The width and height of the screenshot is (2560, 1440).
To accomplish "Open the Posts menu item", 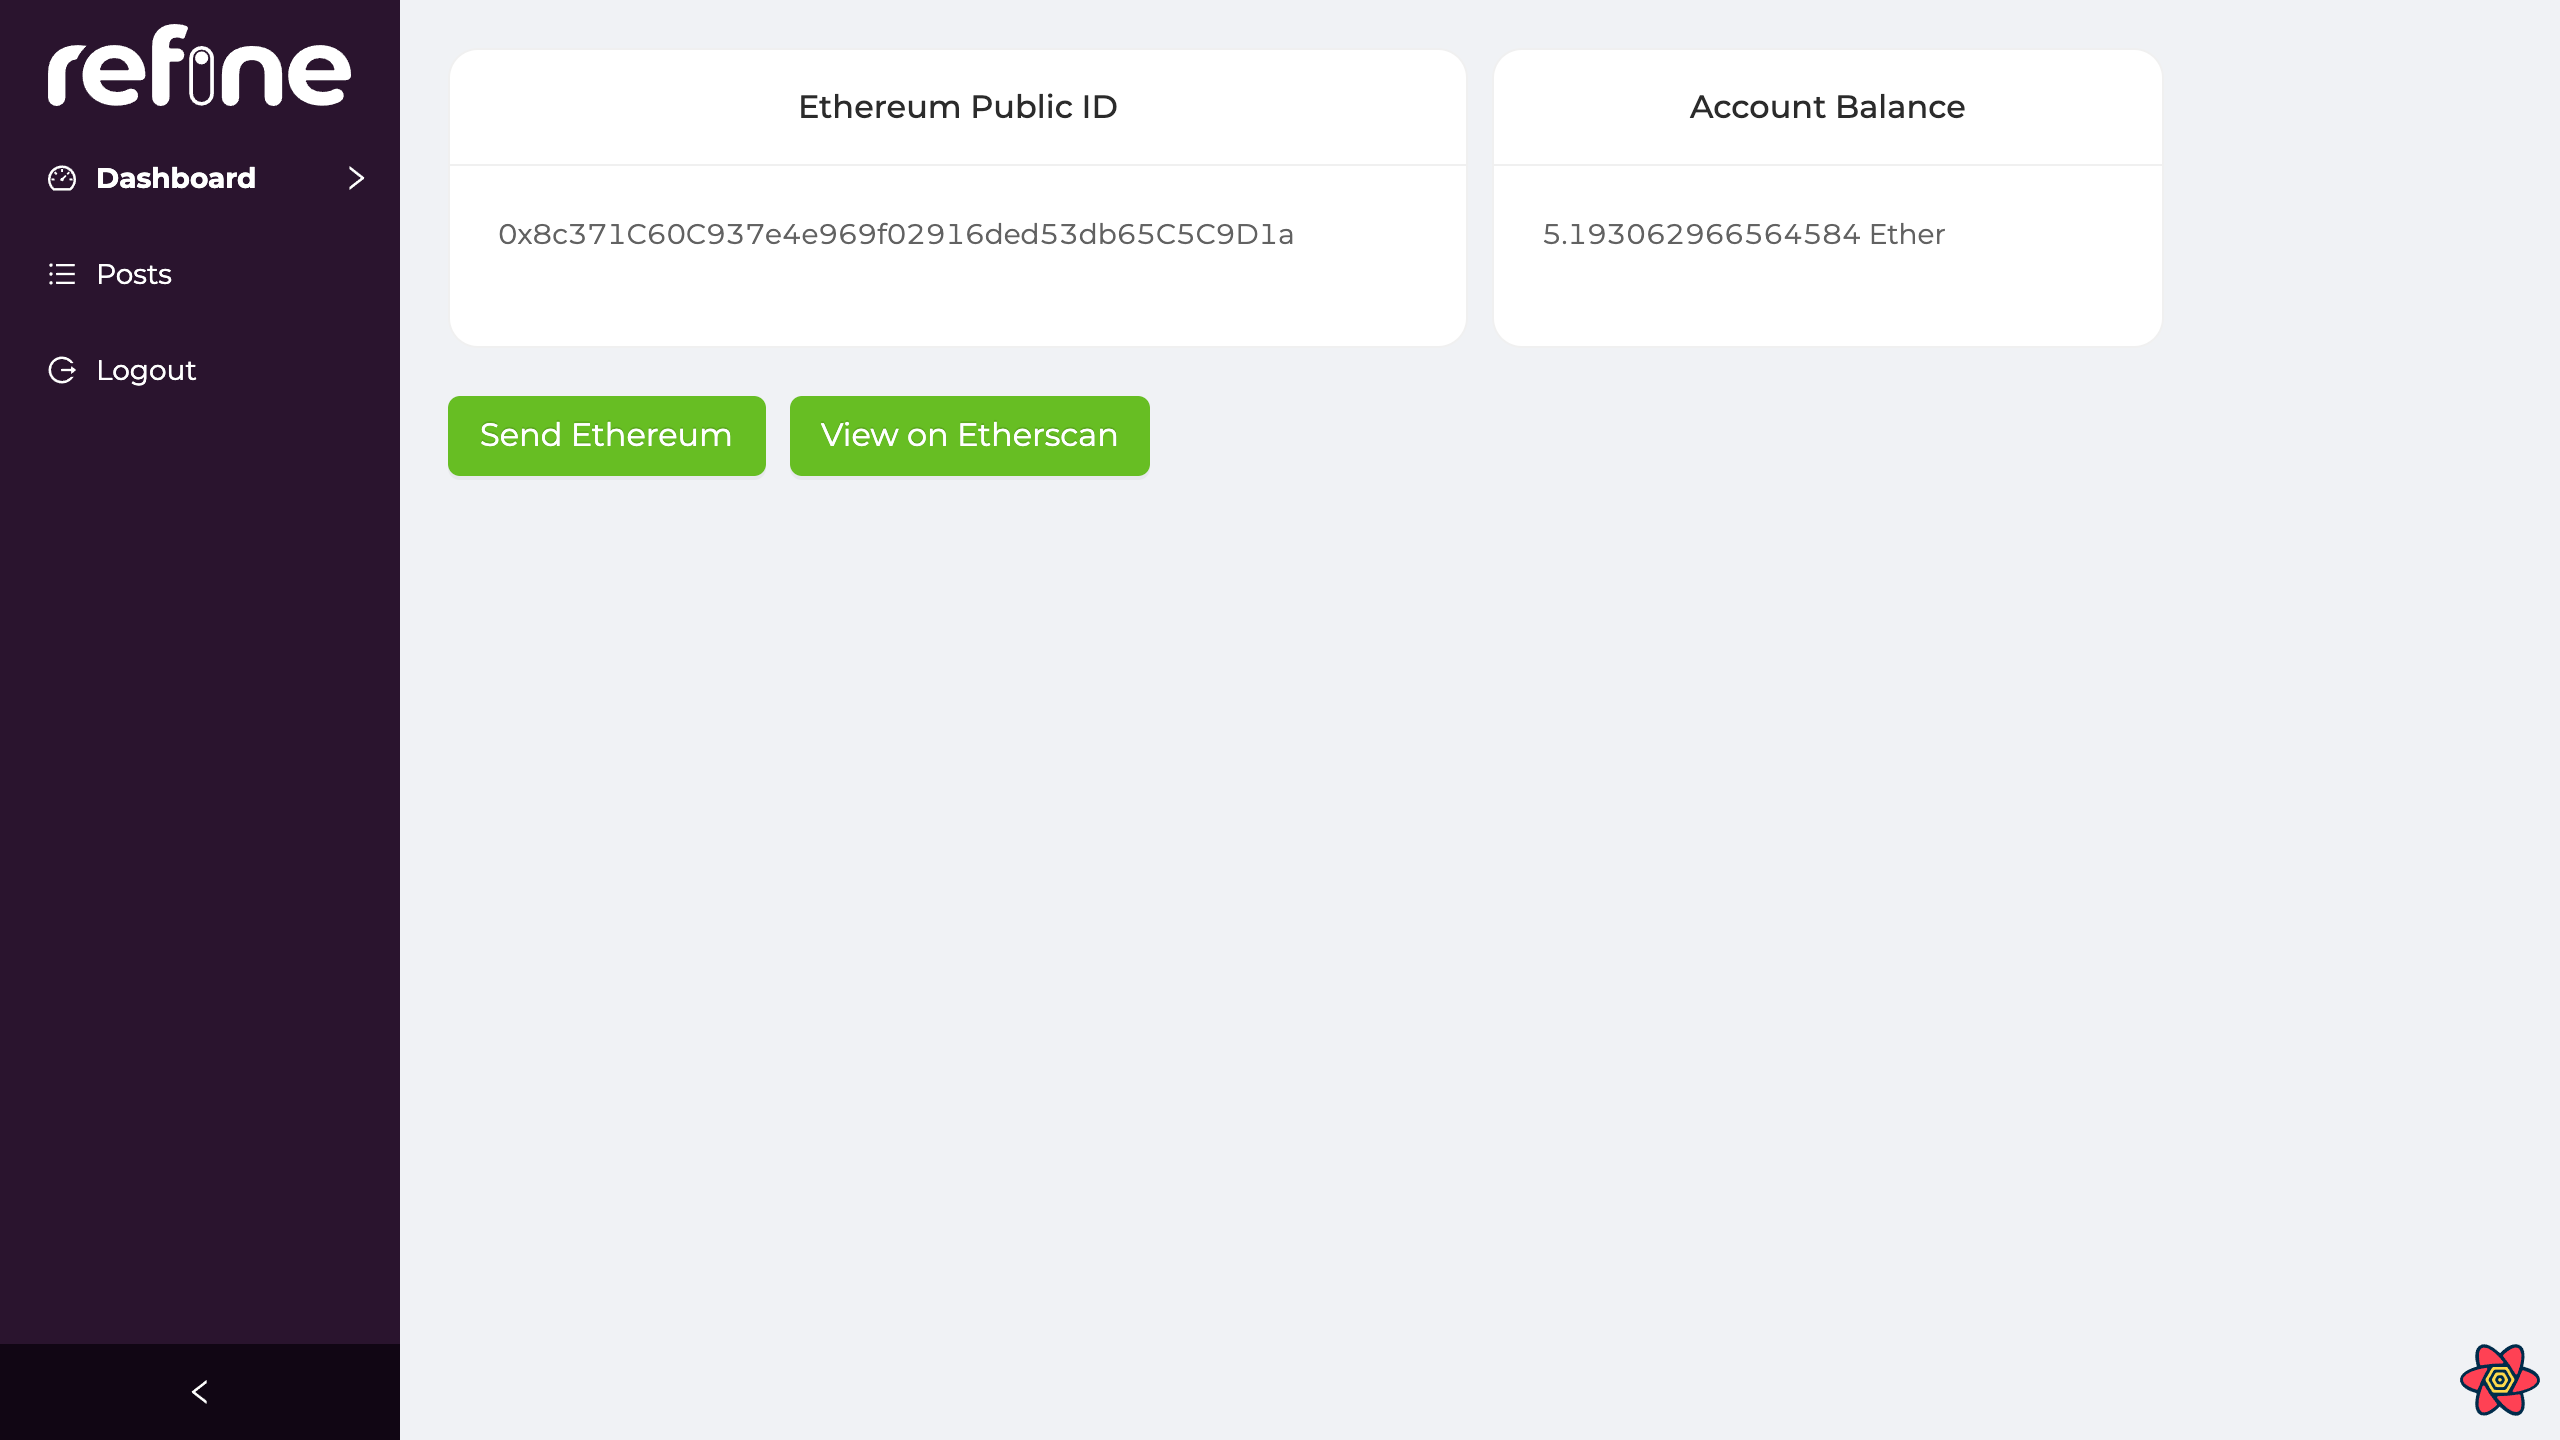I will click(x=134, y=274).
